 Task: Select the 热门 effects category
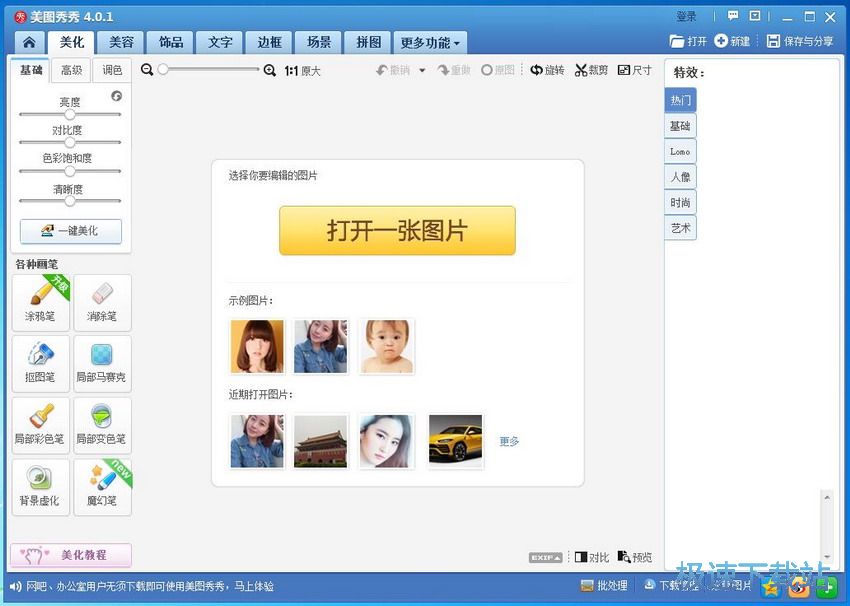click(680, 100)
